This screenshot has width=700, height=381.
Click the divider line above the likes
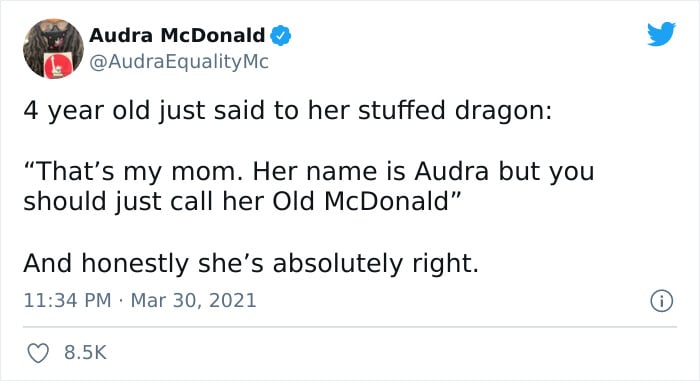coord(350,327)
